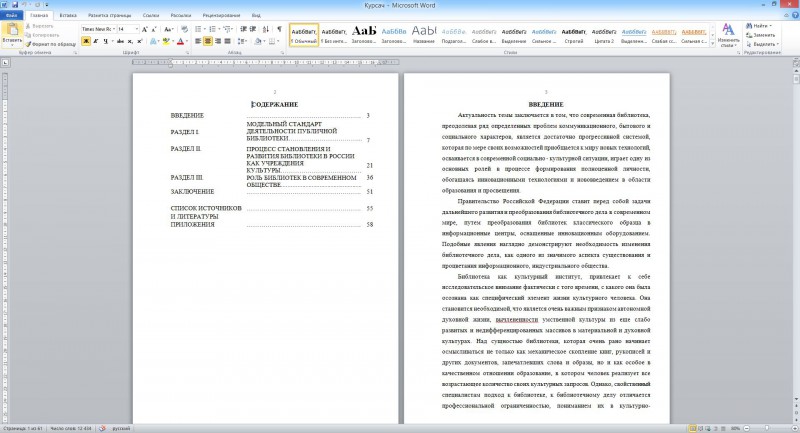Open the Select (Выделить) dropdown

click(761, 44)
